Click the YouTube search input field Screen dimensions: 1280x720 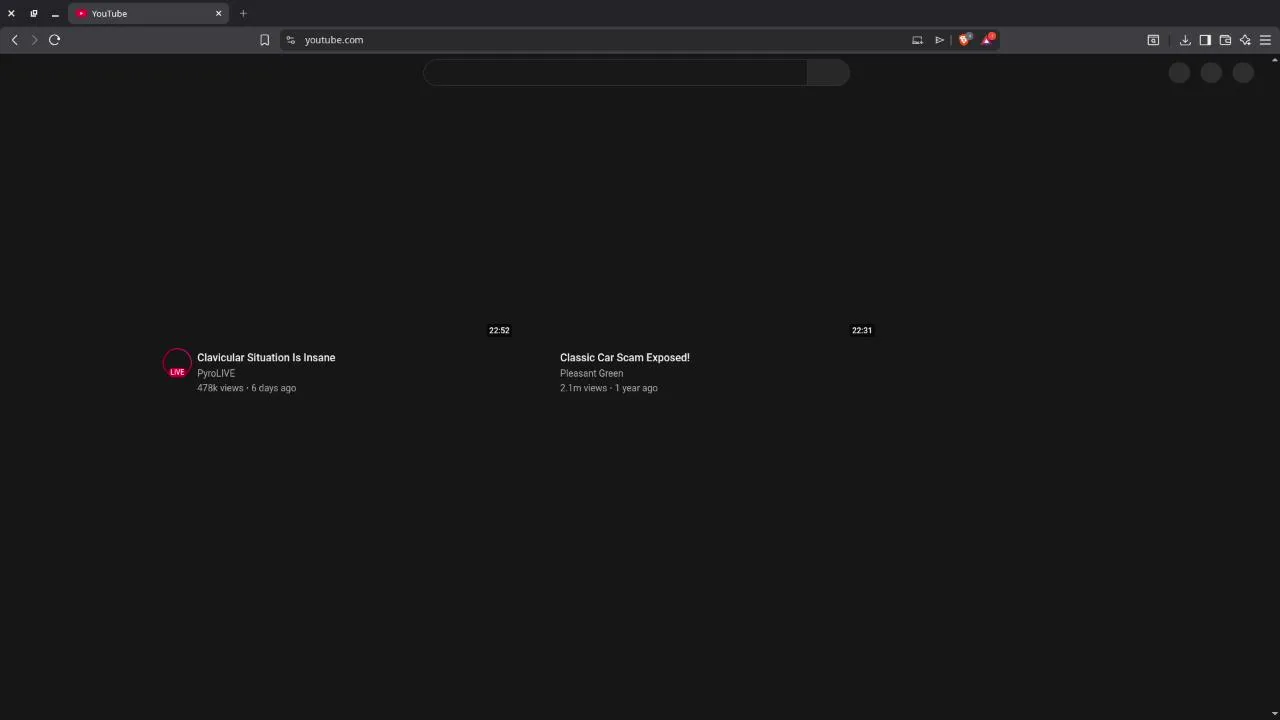point(615,73)
